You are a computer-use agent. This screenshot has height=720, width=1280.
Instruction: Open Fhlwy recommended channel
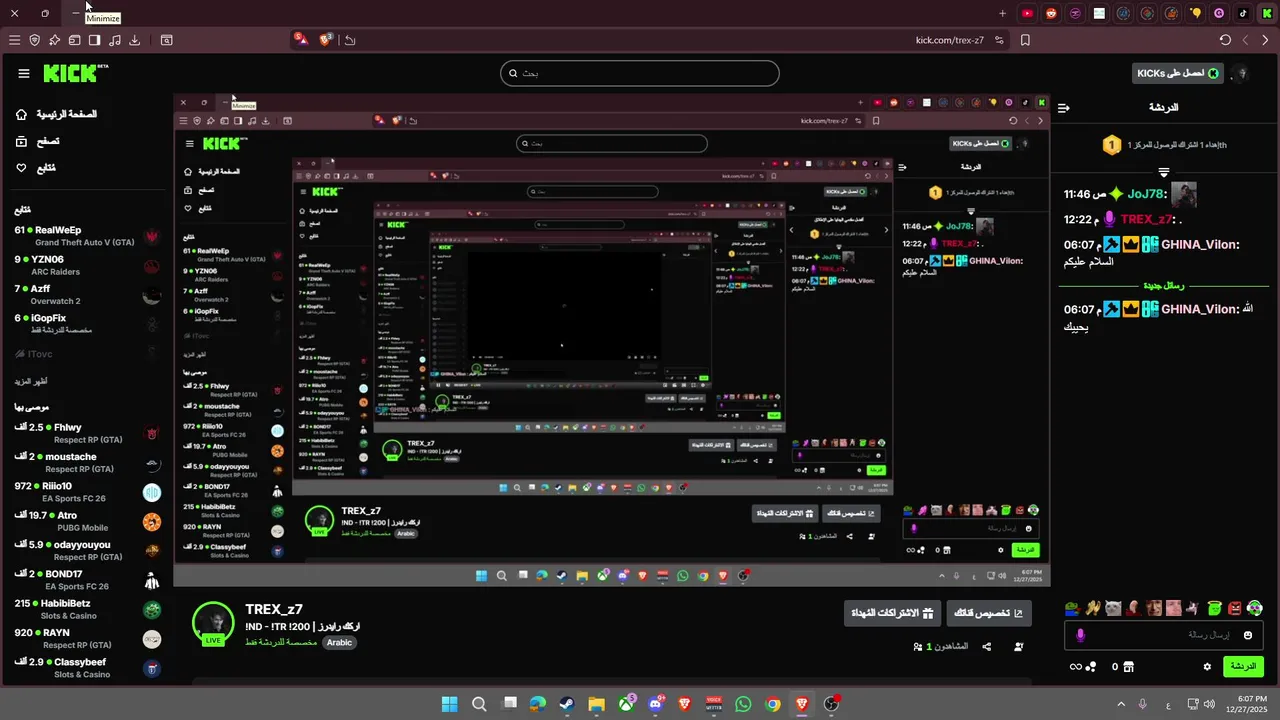[87, 433]
